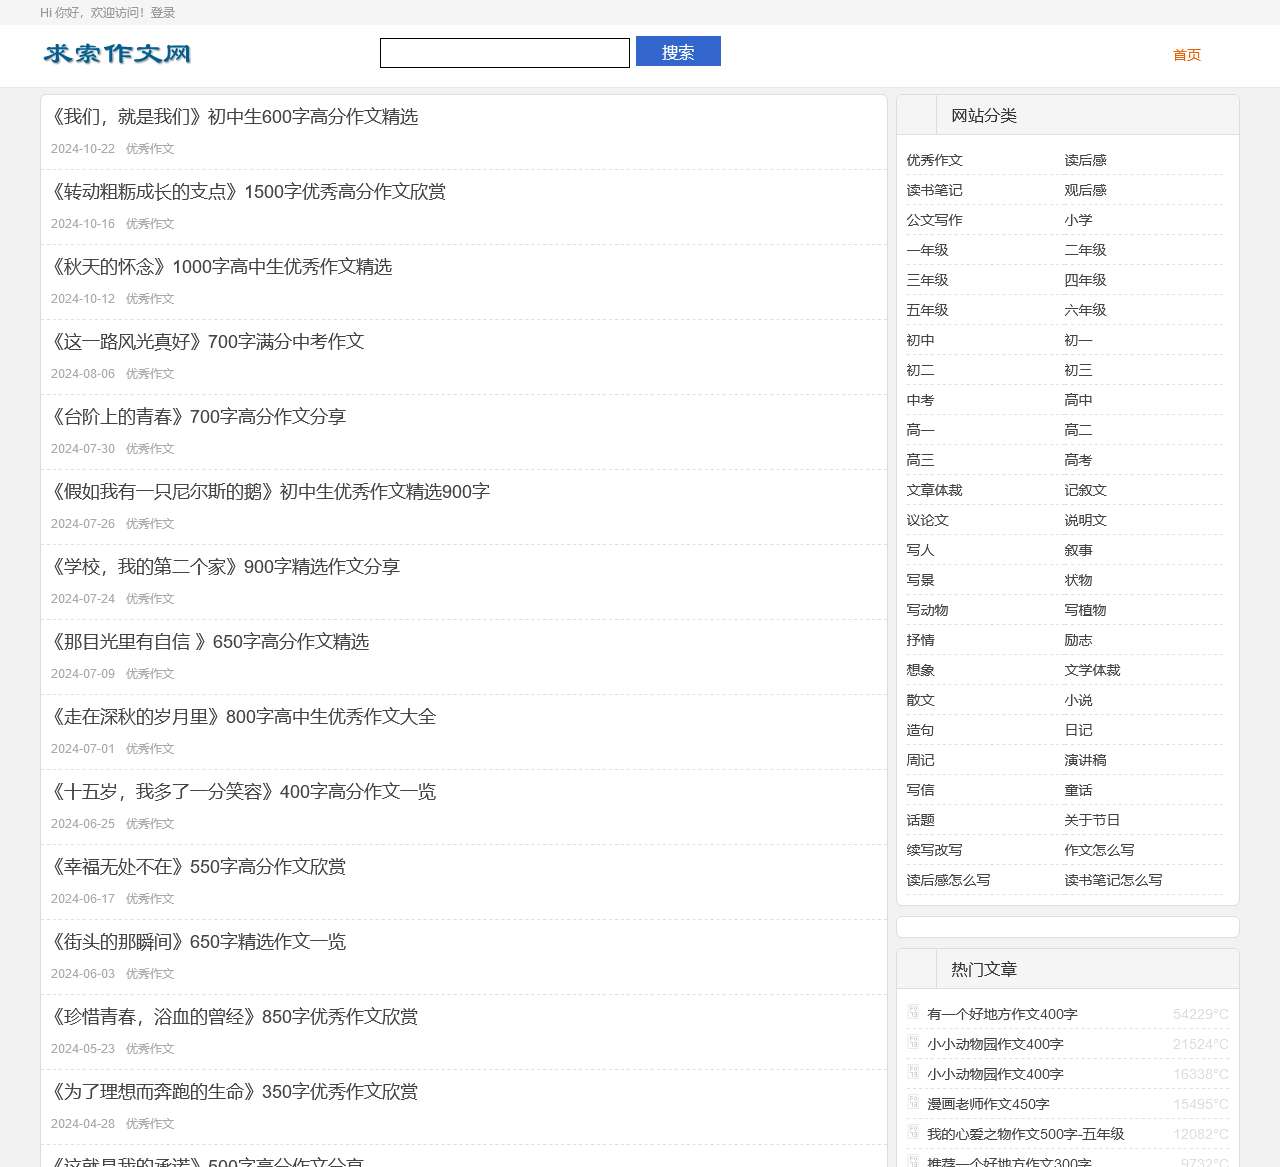Open the 议论文 category

click(927, 519)
